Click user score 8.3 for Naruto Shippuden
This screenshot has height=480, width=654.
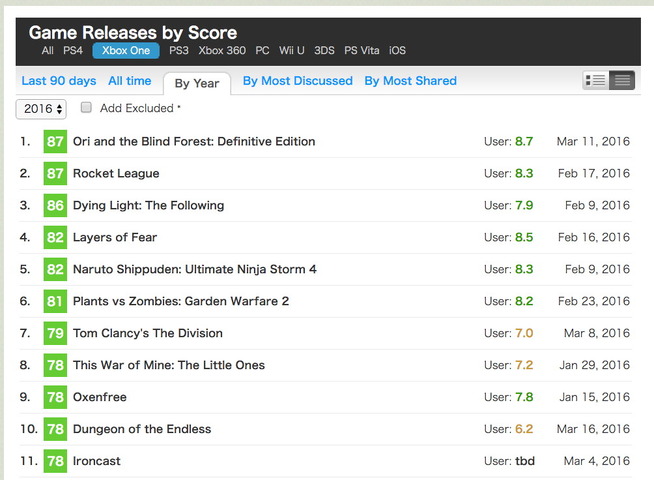tap(524, 269)
